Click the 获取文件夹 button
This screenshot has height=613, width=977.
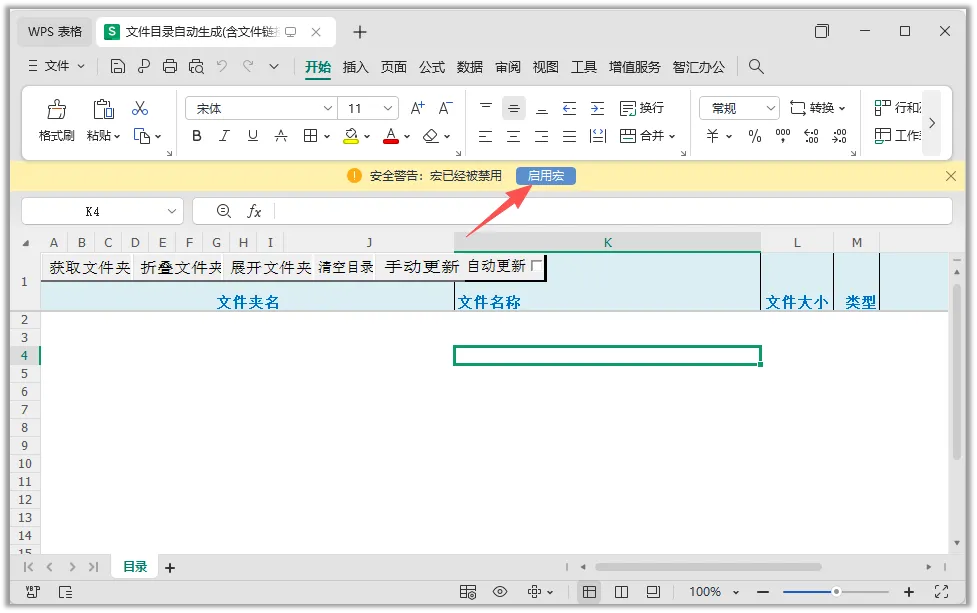(x=89, y=267)
